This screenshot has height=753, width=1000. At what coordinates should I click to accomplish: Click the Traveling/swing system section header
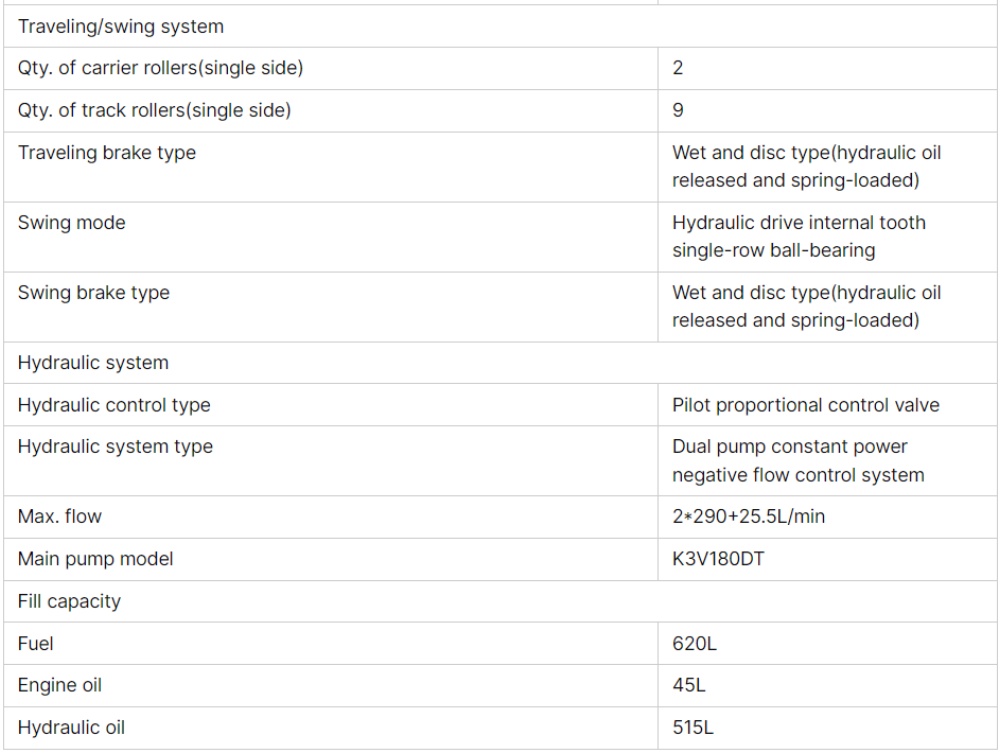[121, 26]
